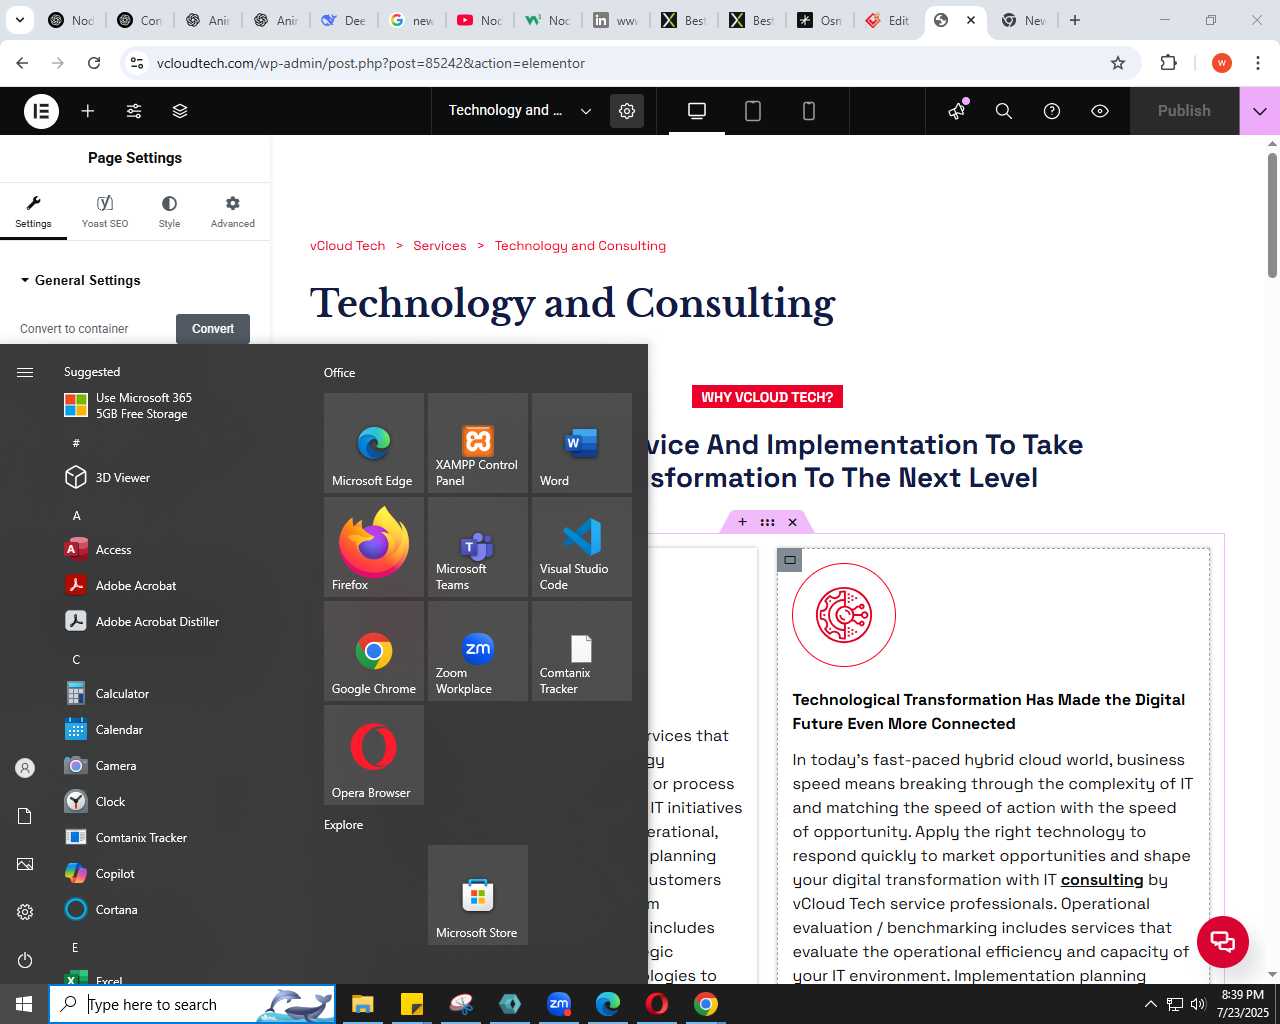Open the red chat bubble widget
1280x1024 pixels.
point(1222,941)
